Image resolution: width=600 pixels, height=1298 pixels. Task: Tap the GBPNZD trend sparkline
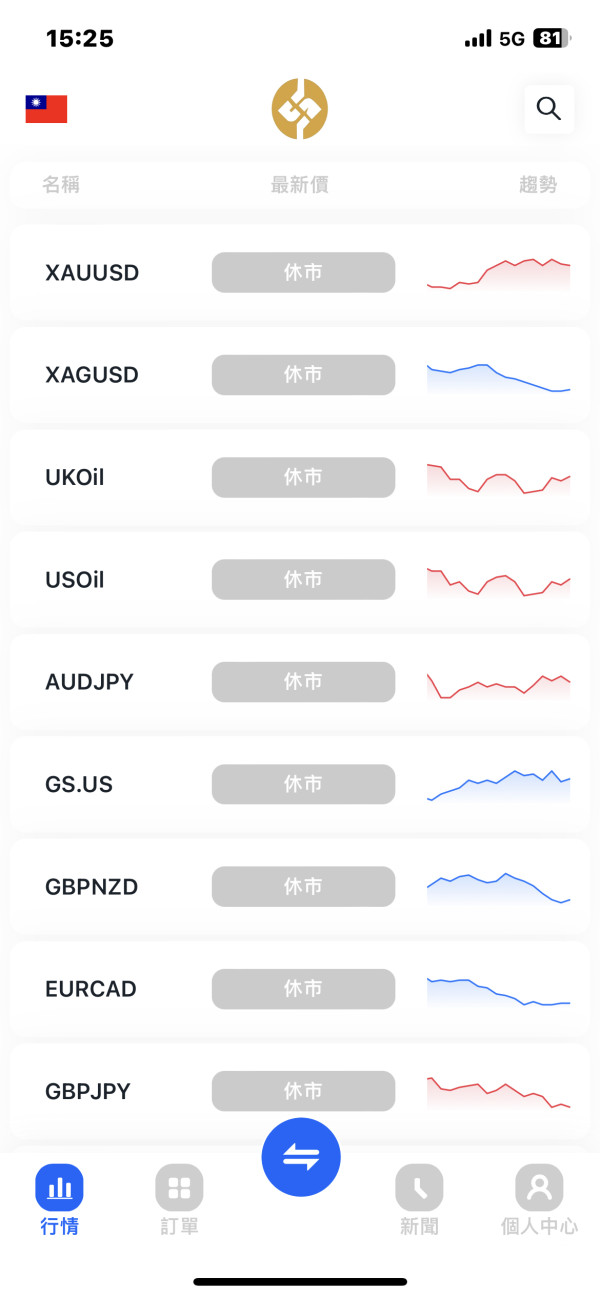pyautogui.click(x=498, y=886)
